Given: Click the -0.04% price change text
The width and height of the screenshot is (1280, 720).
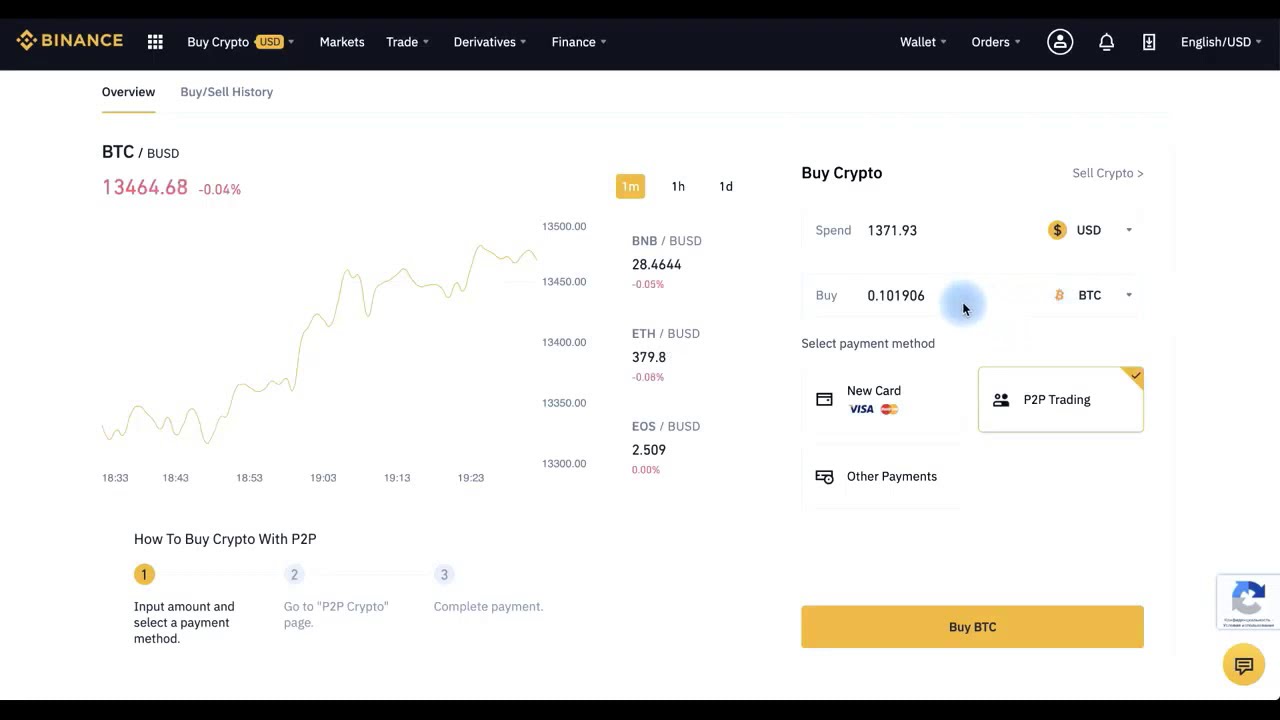Looking at the screenshot, I should point(219,189).
